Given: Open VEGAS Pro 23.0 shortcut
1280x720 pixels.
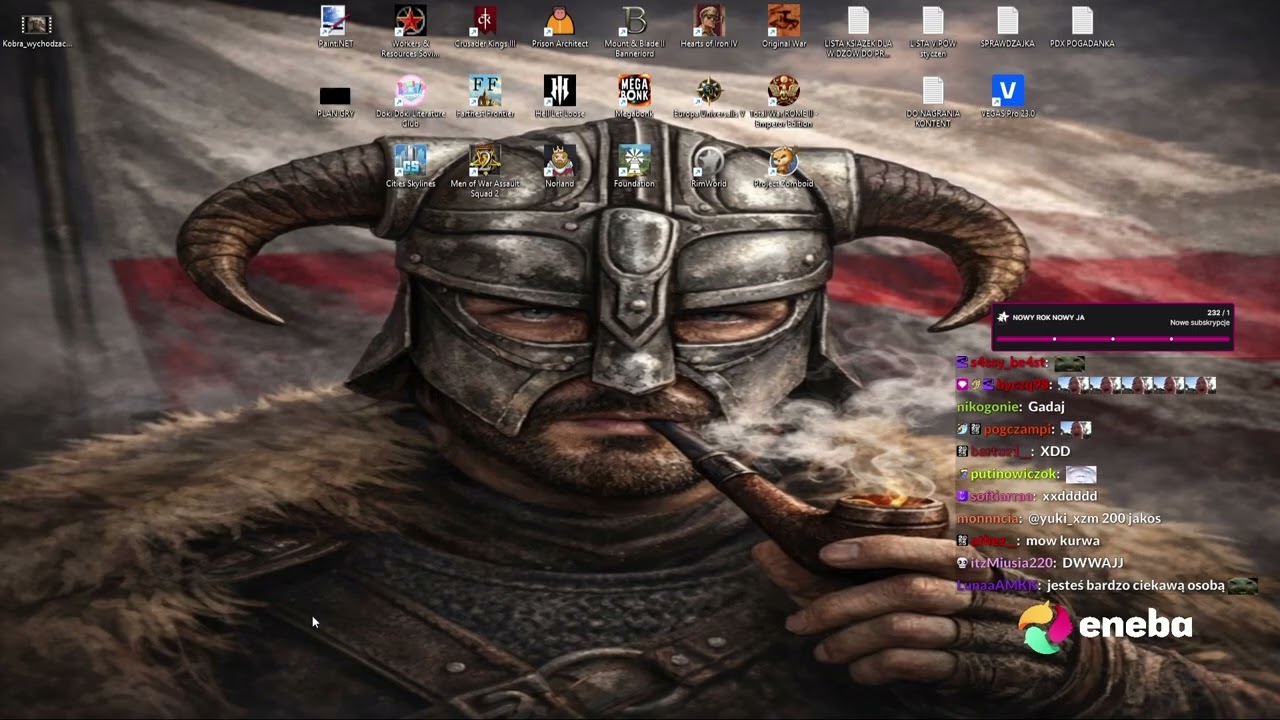Looking at the screenshot, I should point(1007,96).
